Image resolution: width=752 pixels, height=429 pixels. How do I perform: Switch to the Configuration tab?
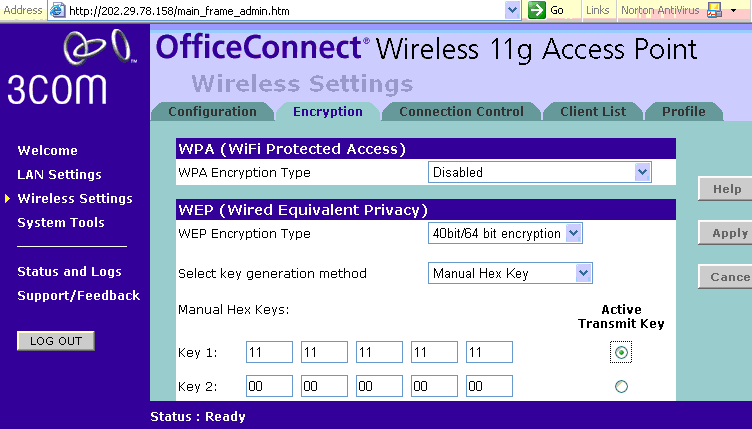tap(212, 112)
